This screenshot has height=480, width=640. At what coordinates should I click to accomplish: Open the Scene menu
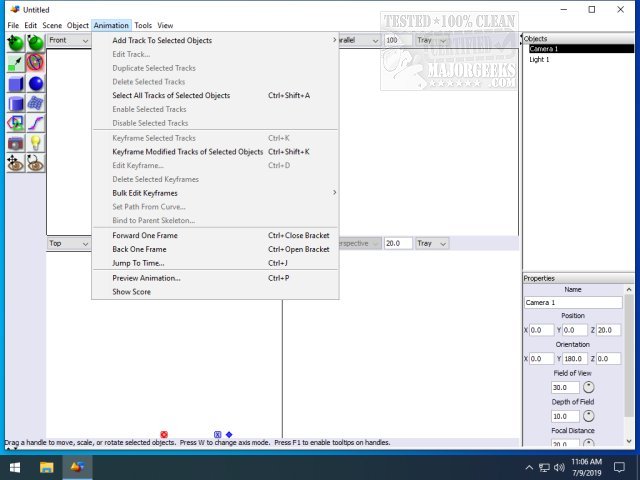pos(52,25)
